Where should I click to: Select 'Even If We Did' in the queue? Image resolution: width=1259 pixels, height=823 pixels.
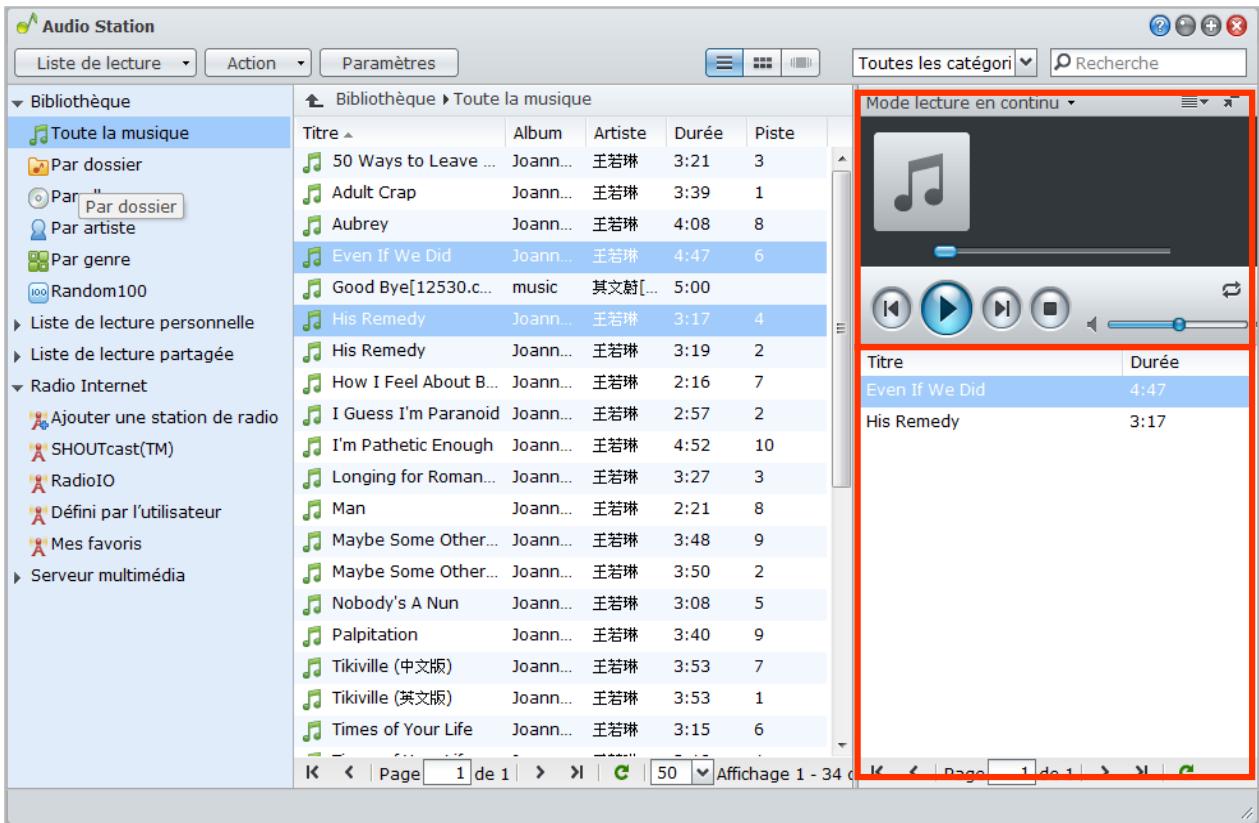point(1054,390)
